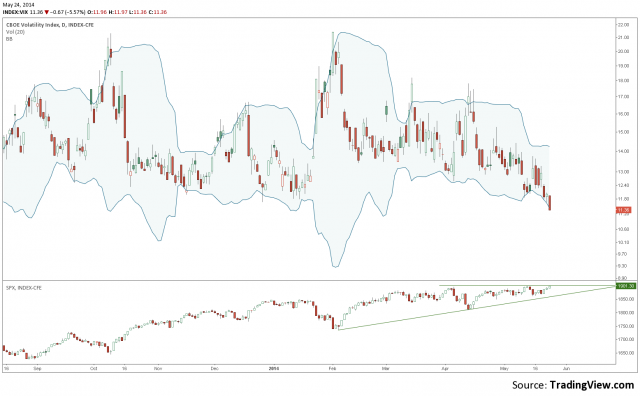The height and width of the screenshot is (396, 640).
Task: Click the "May 24, 2014" date text
Action: pos(17,4)
